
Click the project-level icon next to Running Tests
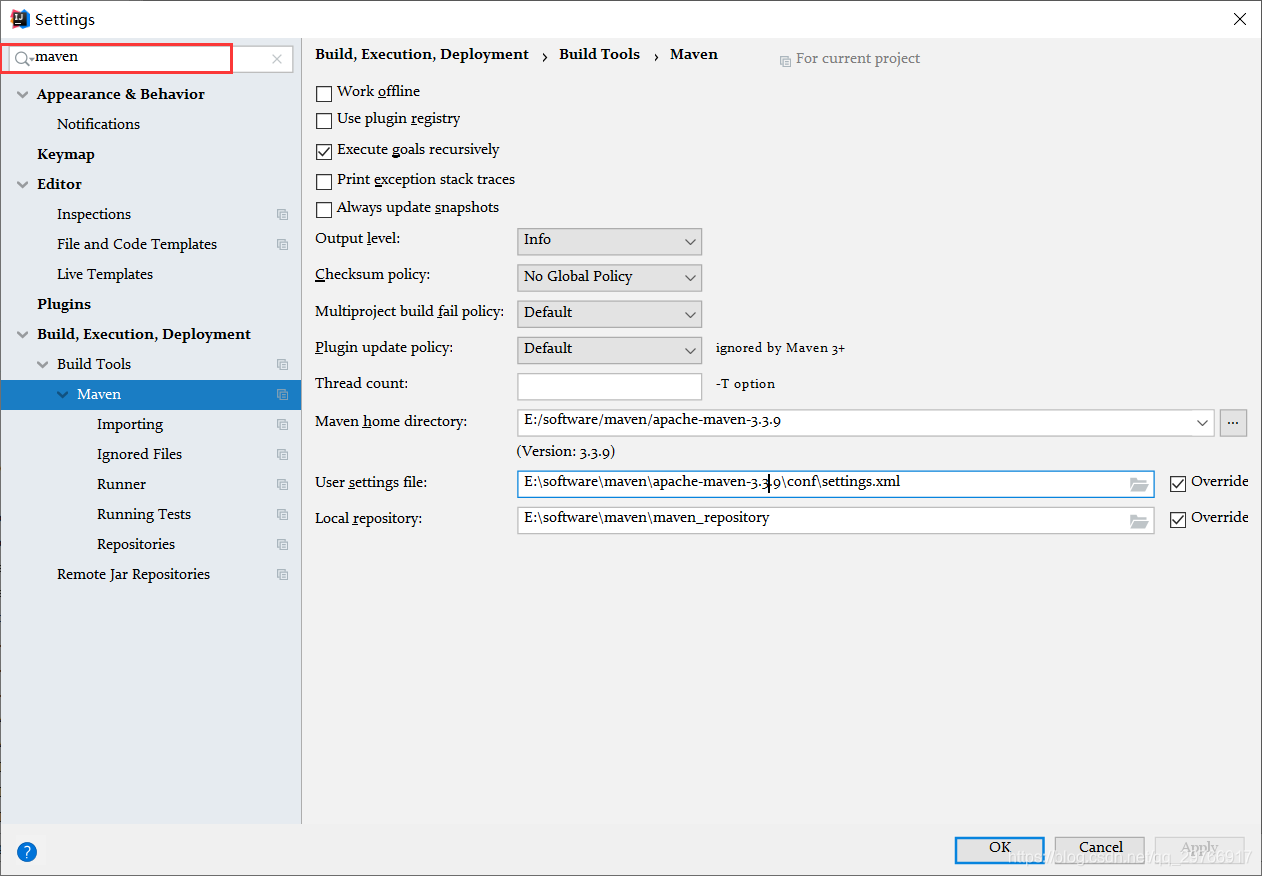(282, 514)
